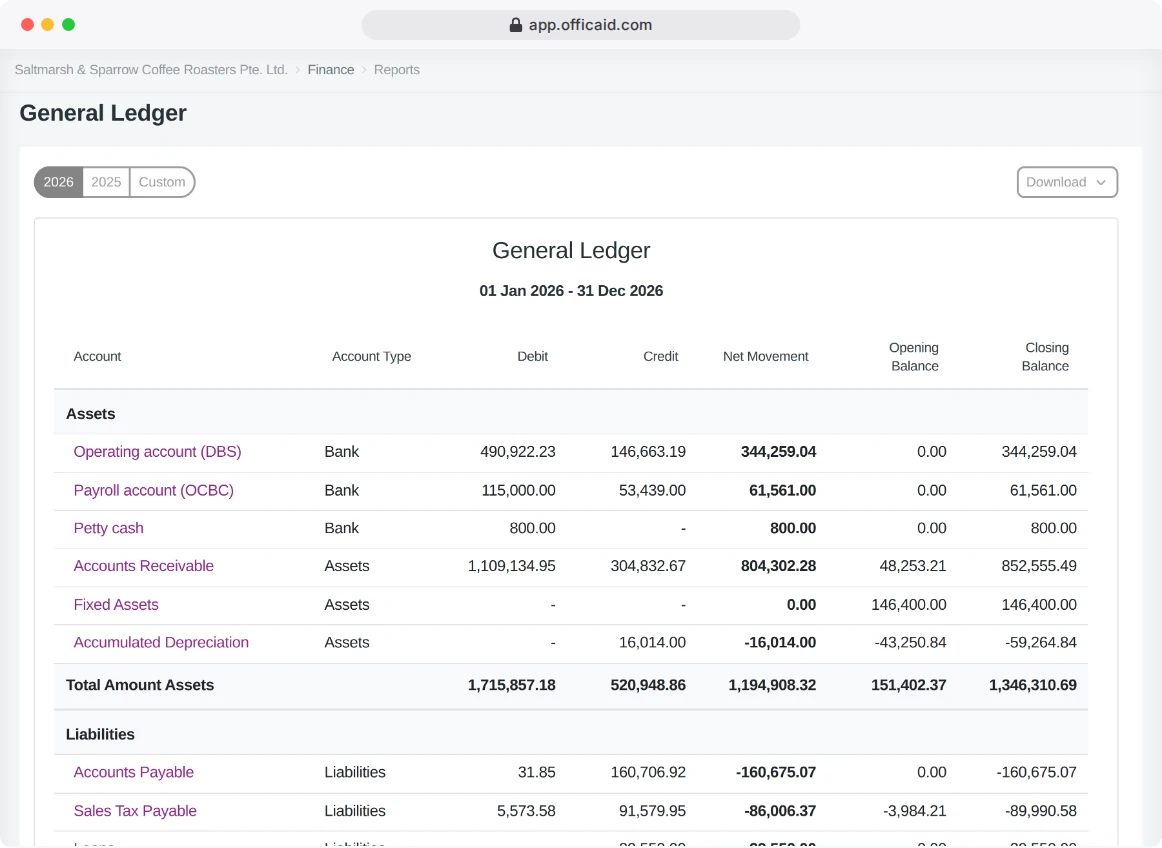Image resolution: width=1162 pixels, height=848 pixels.
Task: Open the Accumulated Depreciation account
Action: [x=161, y=642]
